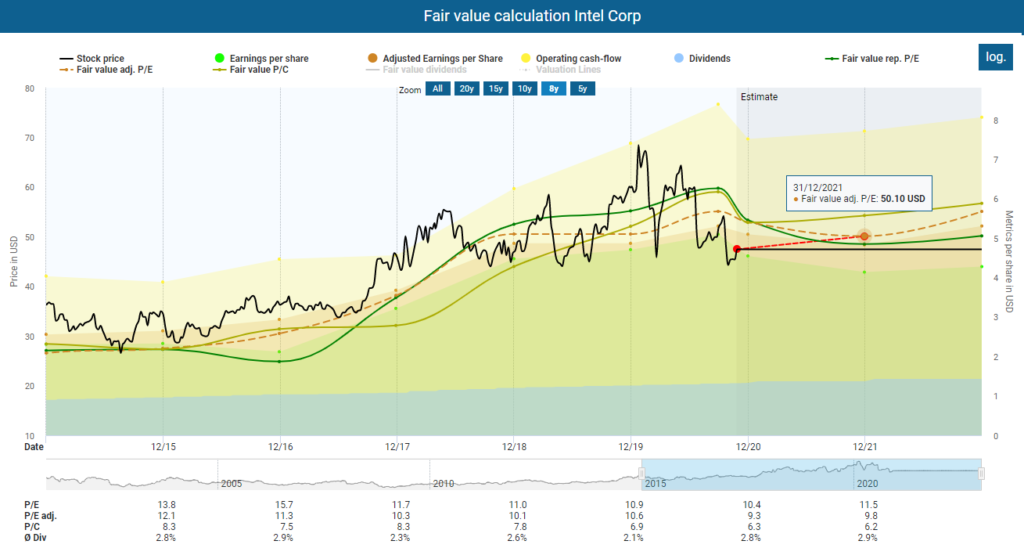This screenshot has width=1024, height=548.
Task: Toggle the Stock price legend series
Action: coord(92,58)
